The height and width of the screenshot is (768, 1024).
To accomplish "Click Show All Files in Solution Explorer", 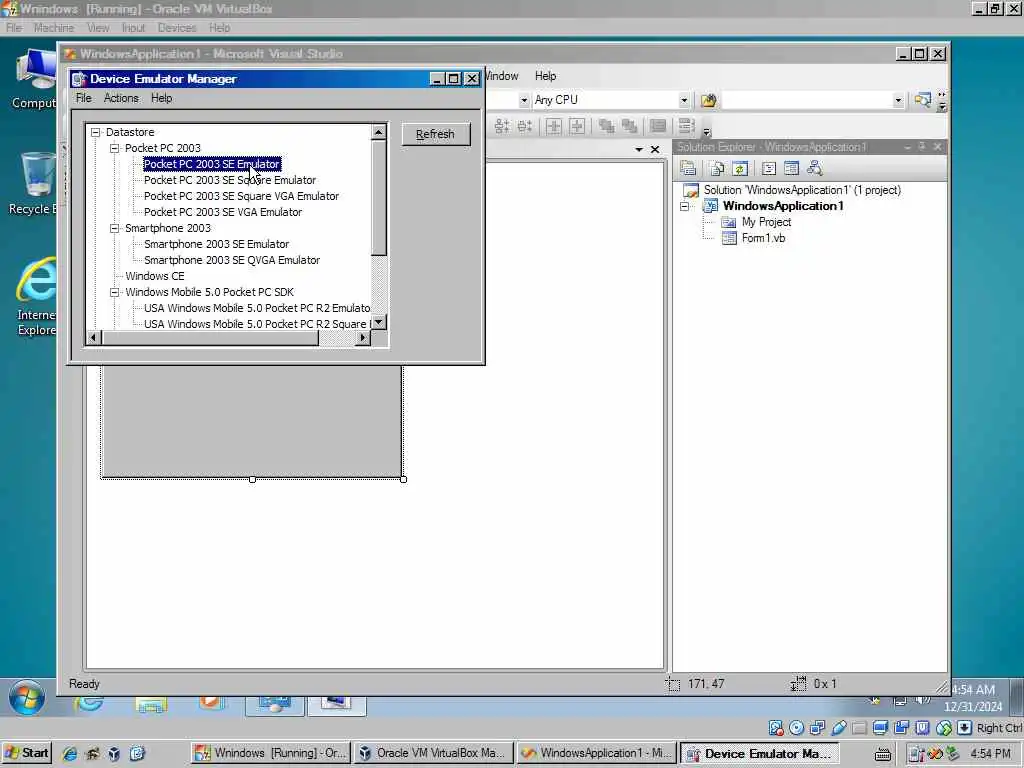I will click(x=717, y=168).
